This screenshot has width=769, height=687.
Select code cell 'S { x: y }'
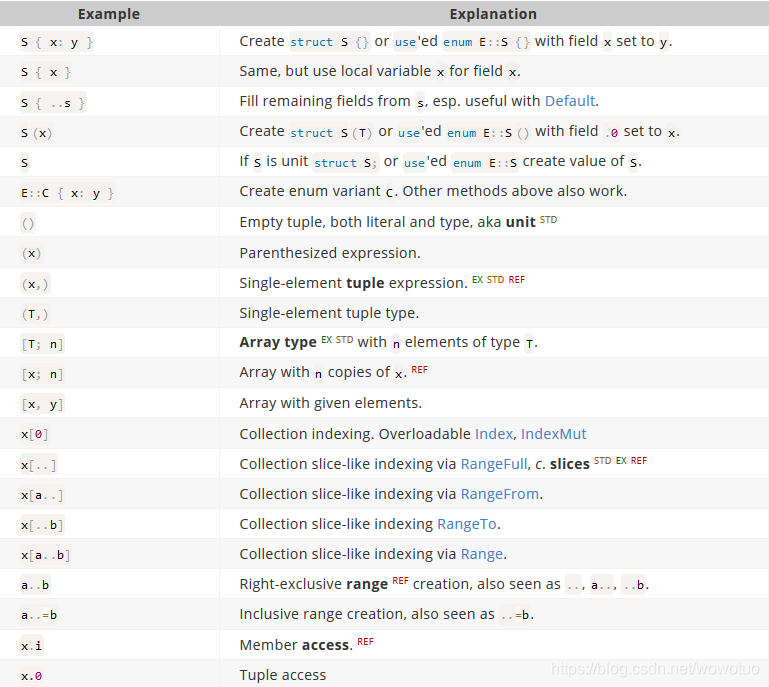pos(56,42)
